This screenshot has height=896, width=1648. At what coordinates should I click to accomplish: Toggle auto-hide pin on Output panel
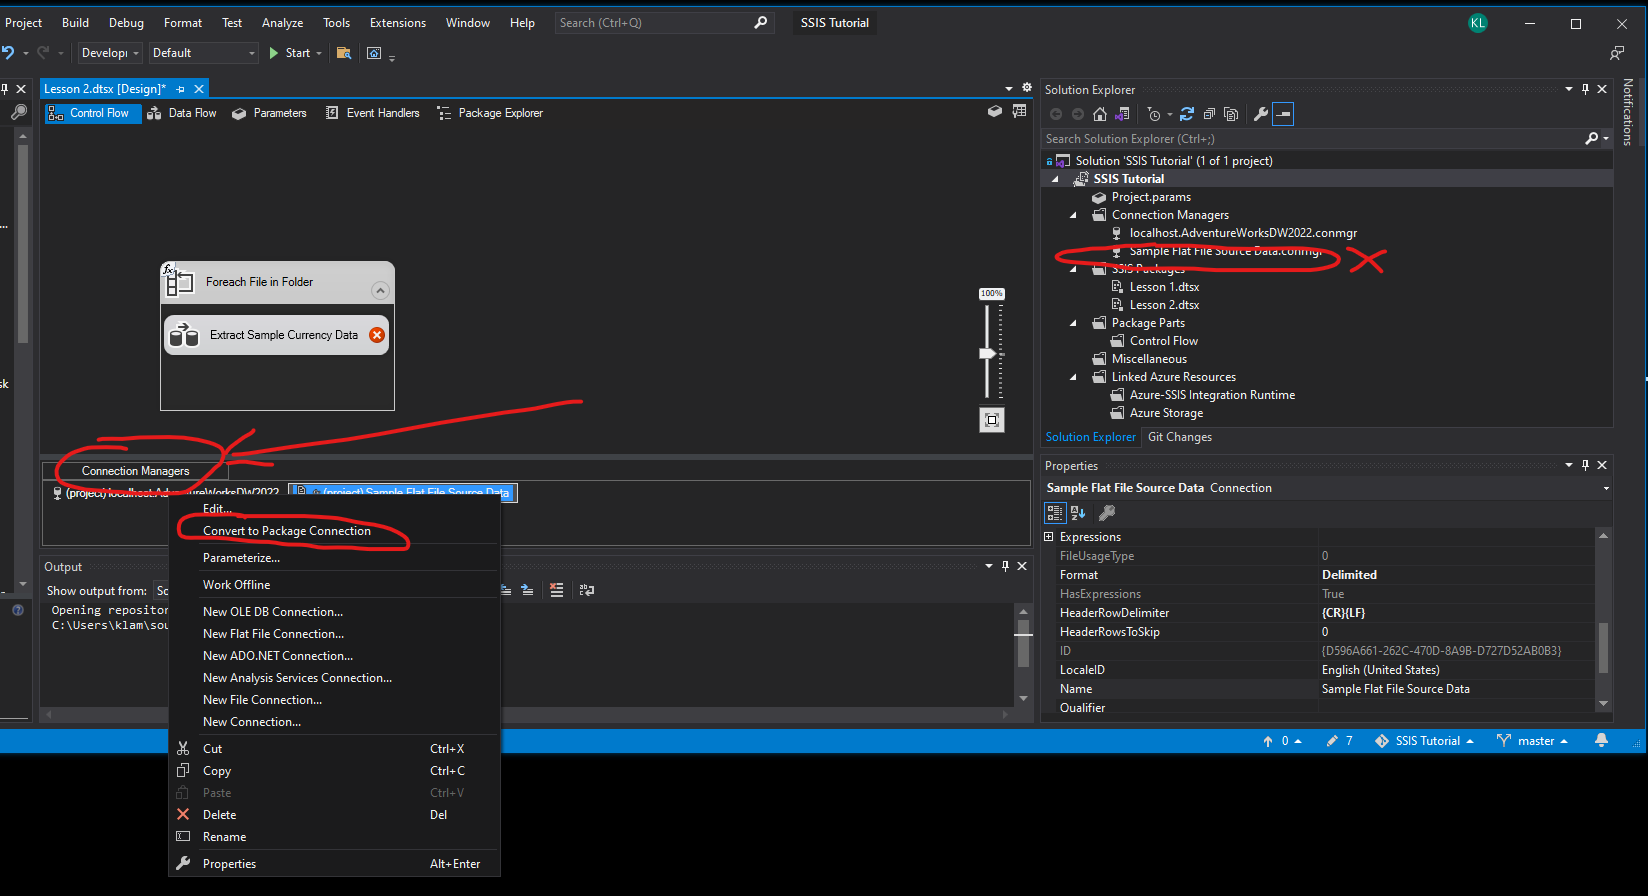pos(1005,566)
